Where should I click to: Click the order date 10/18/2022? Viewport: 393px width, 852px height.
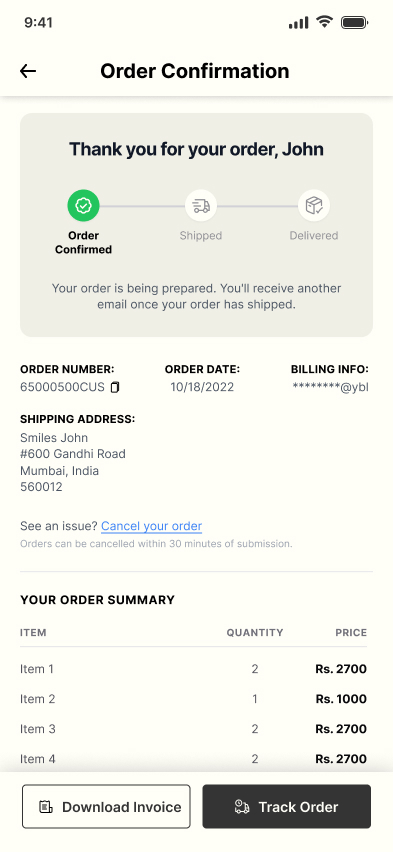point(202,387)
